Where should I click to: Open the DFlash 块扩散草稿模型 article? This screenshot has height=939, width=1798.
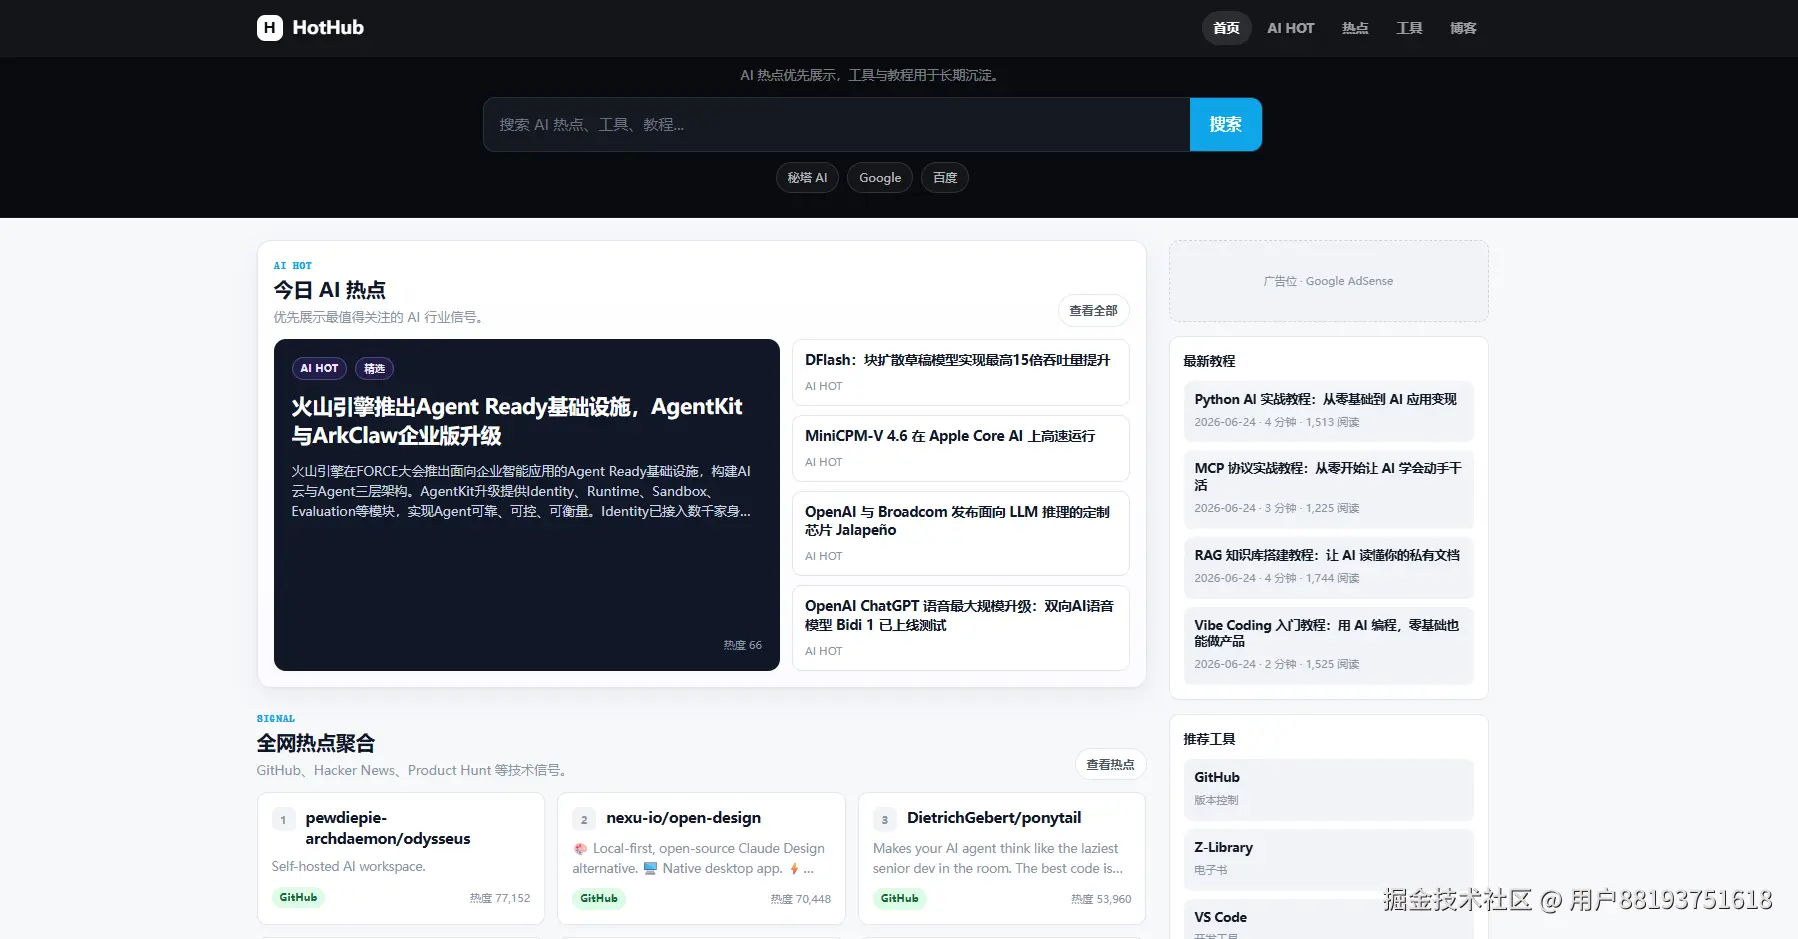tap(961, 372)
